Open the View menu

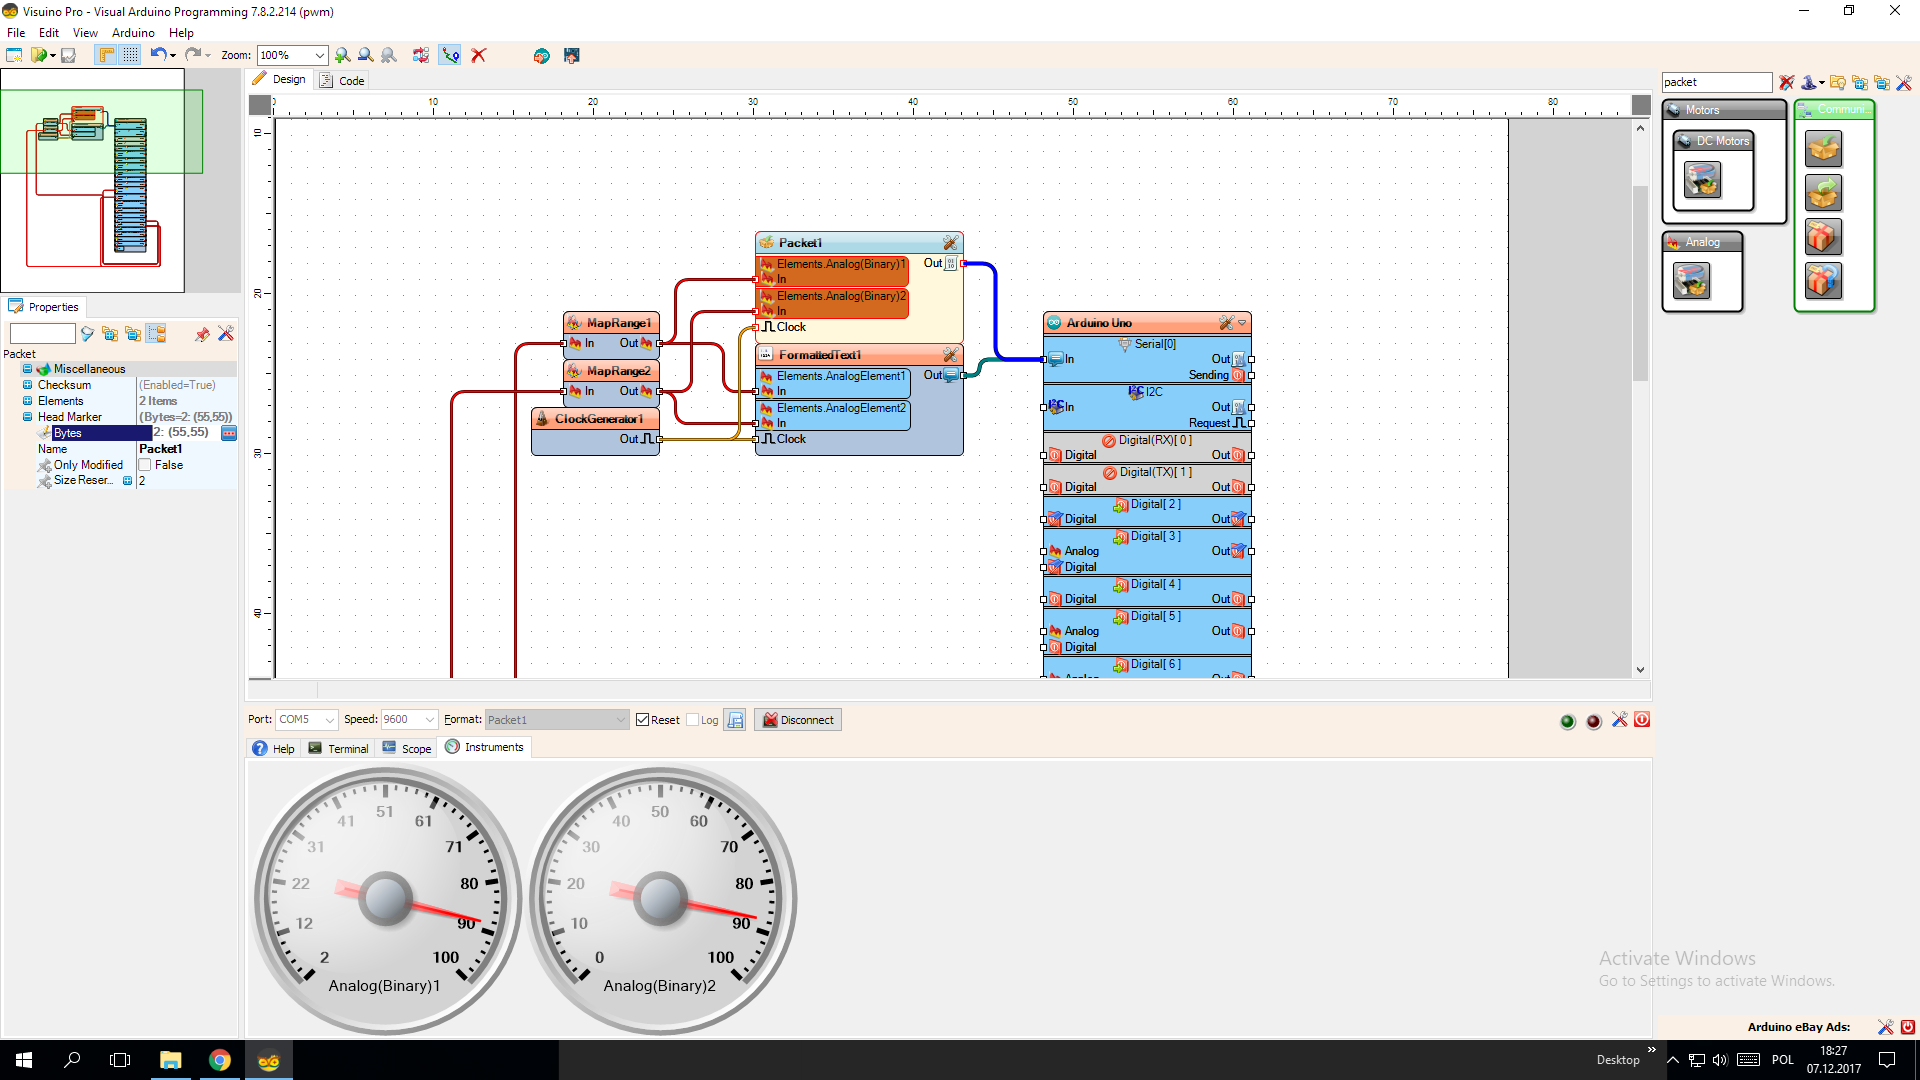click(x=85, y=33)
